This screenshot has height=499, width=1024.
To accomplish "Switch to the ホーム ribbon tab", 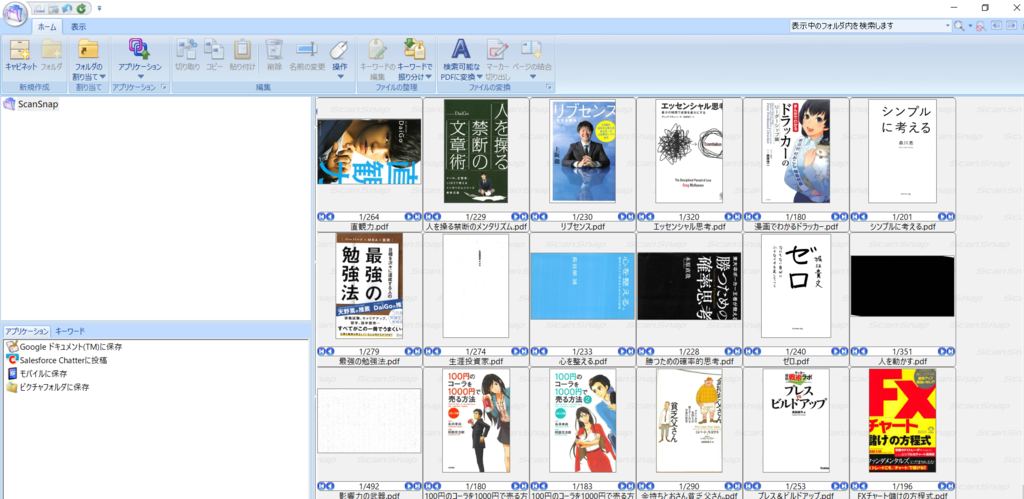I will click(x=46, y=27).
